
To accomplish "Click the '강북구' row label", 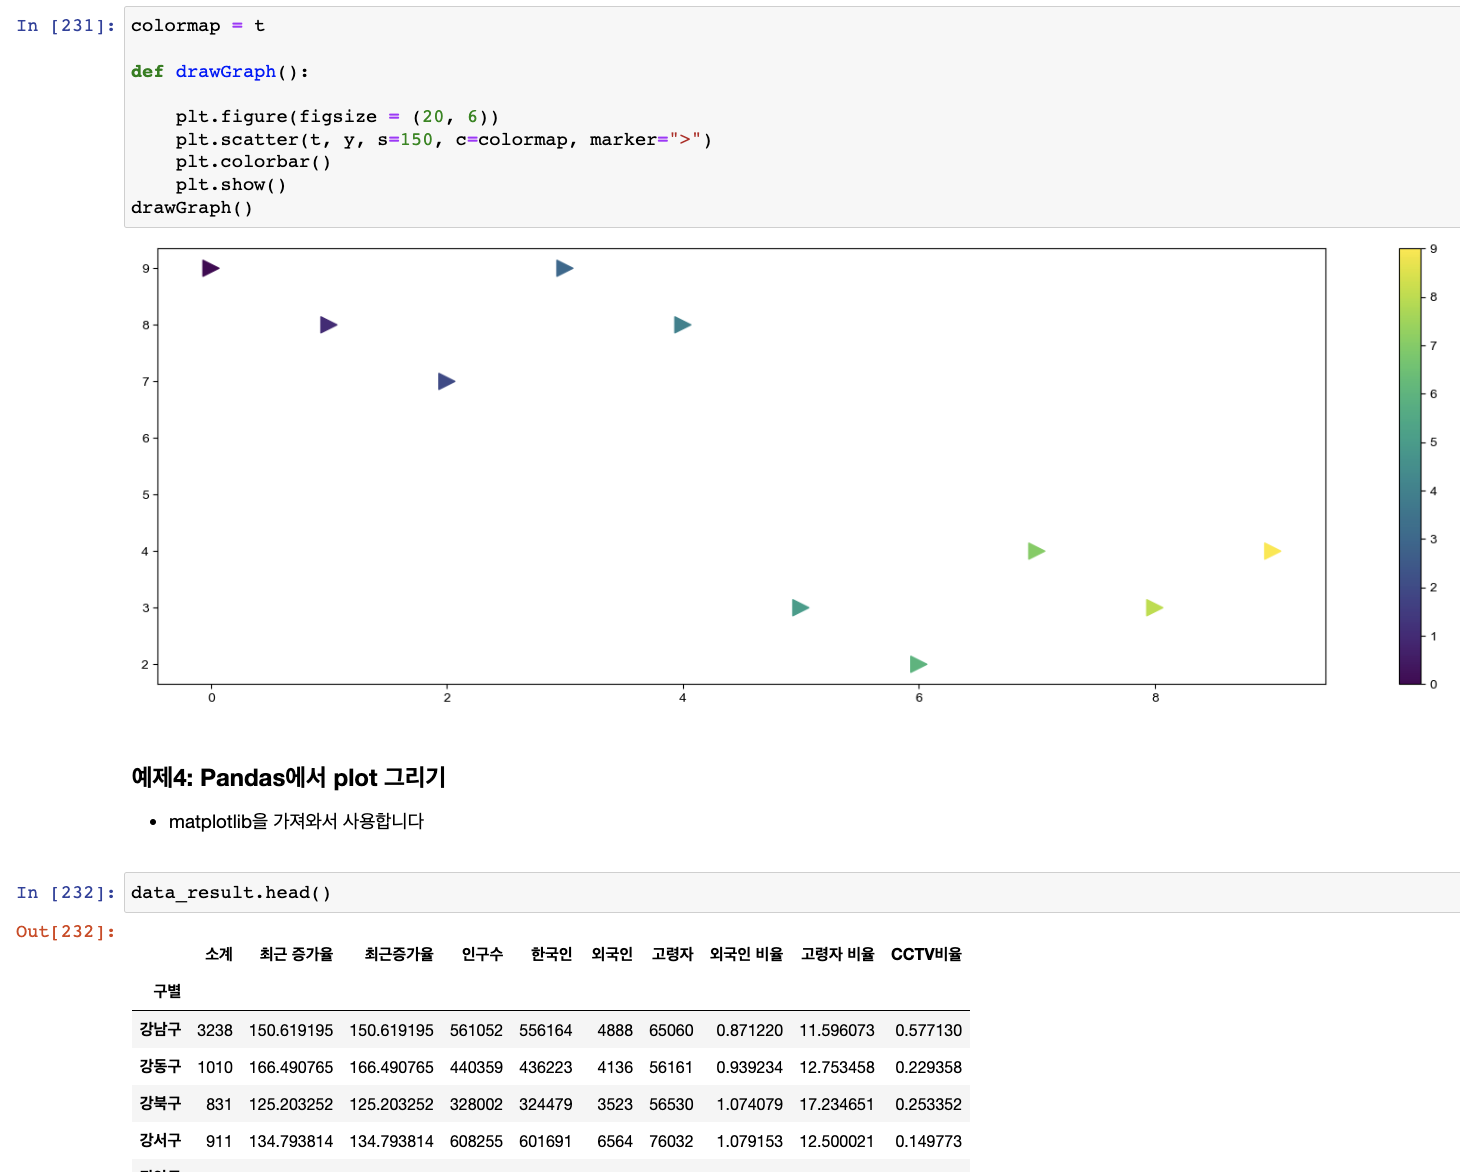I will pyautogui.click(x=160, y=1103).
